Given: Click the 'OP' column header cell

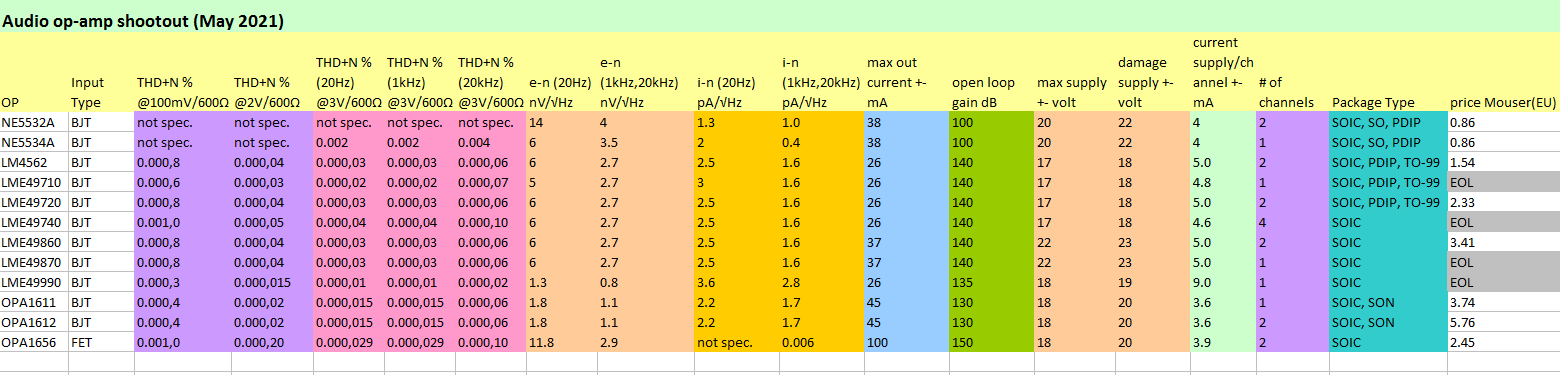Looking at the screenshot, I should coord(34,71).
